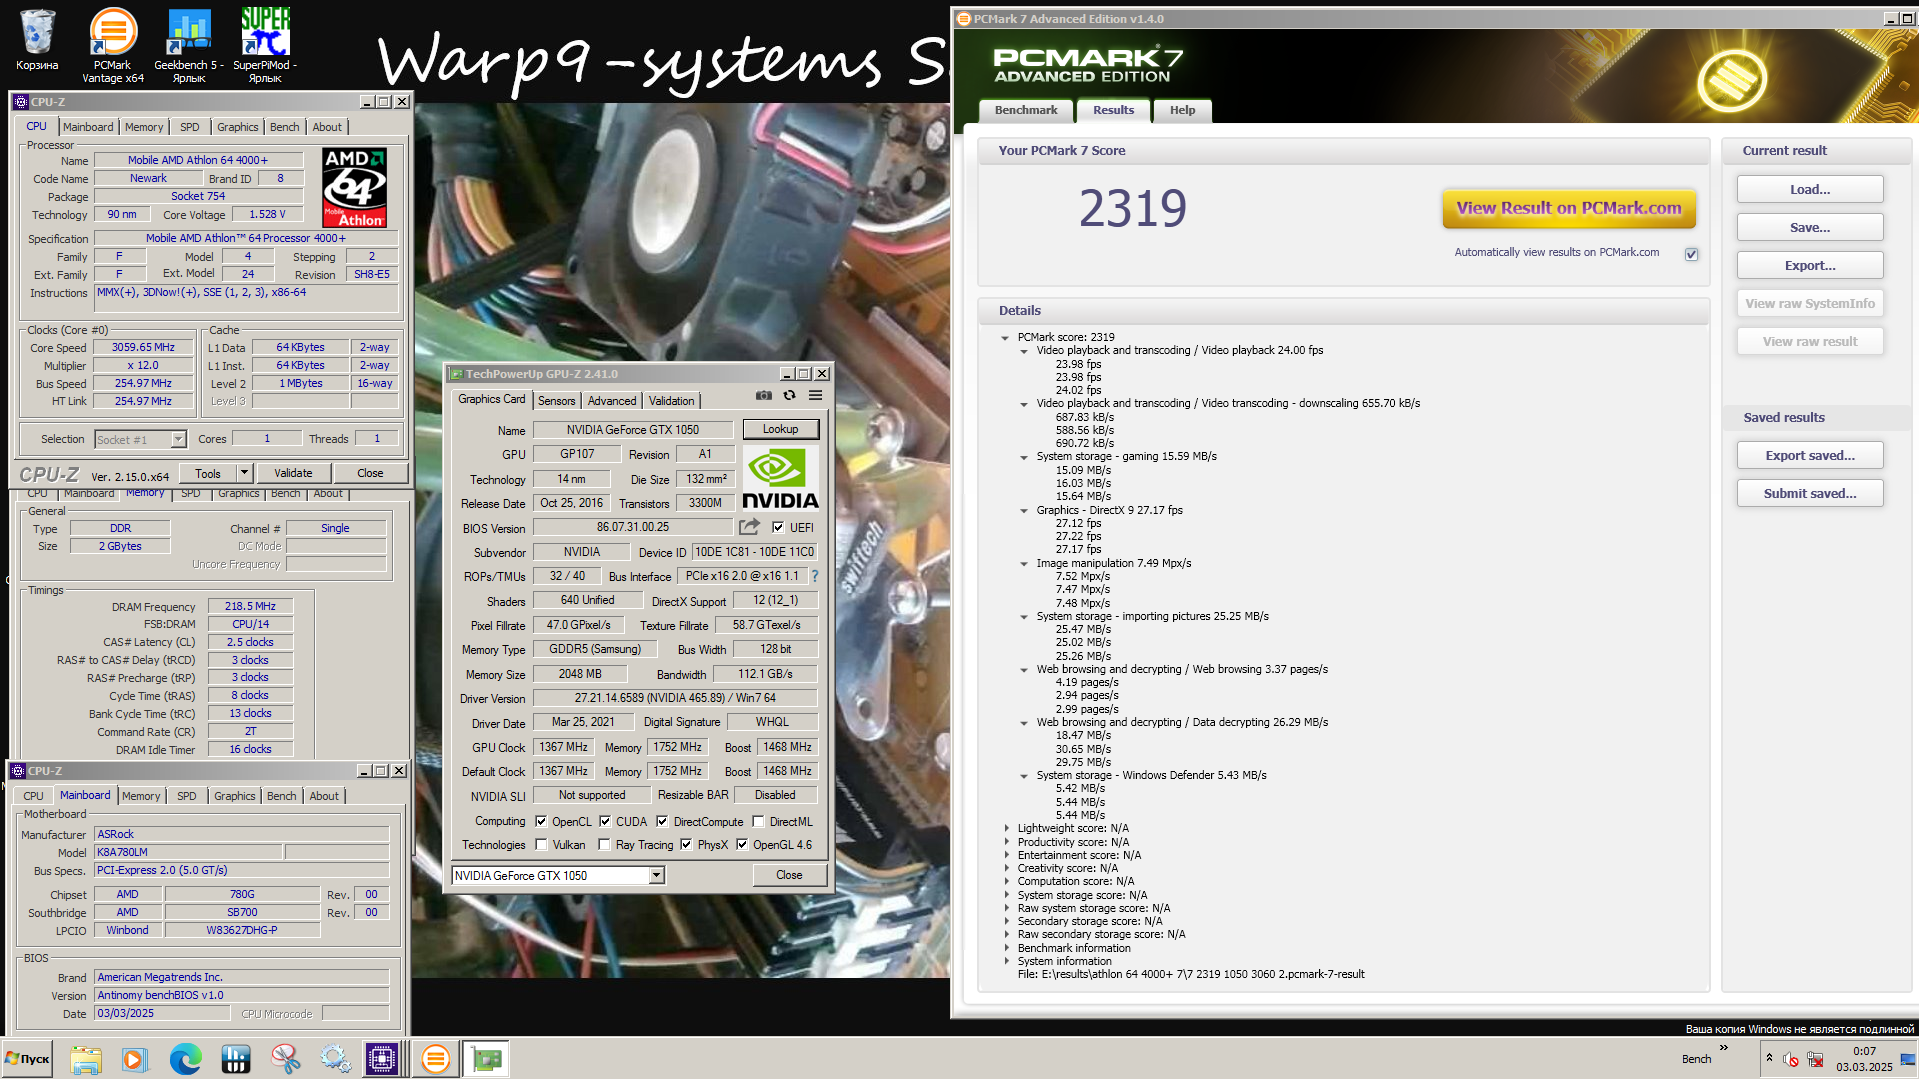The image size is (1919, 1079).
Task: Click the network tray icon
Action: (x=1815, y=1060)
